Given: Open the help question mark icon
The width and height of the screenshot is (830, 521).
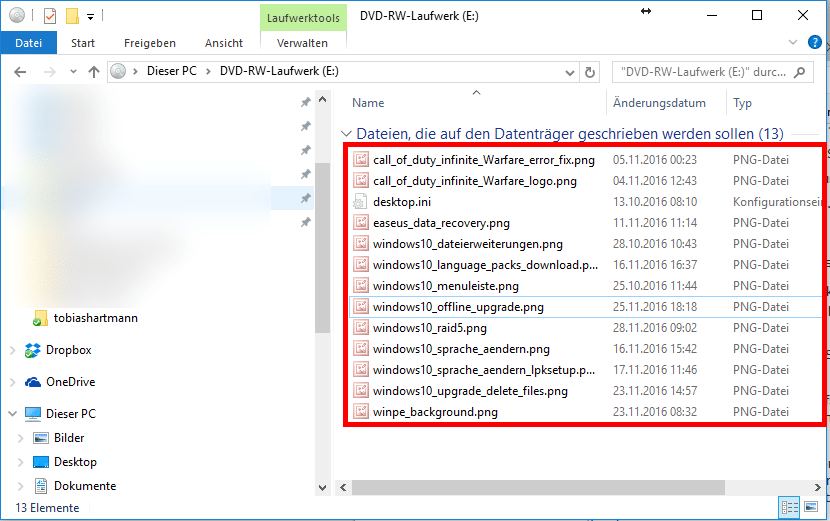Looking at the screenshot, I should pyautogui.click(x=815, y=42).
